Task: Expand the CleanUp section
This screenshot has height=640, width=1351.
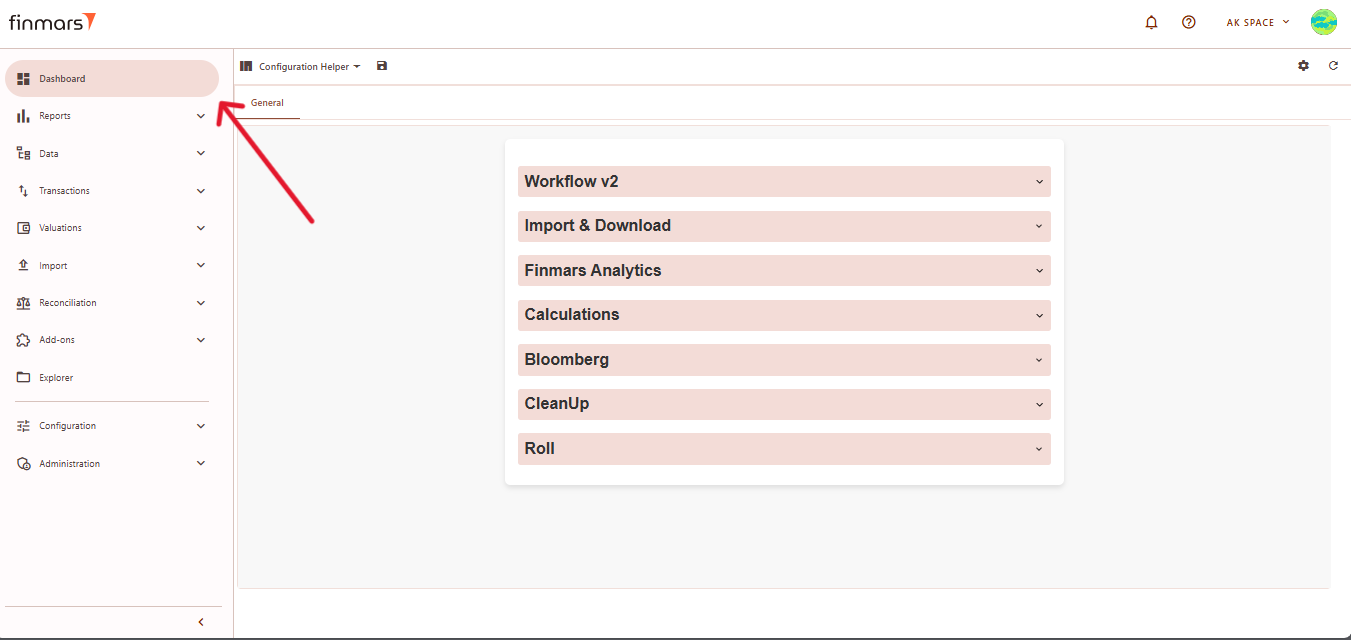Action: (784, 404)
